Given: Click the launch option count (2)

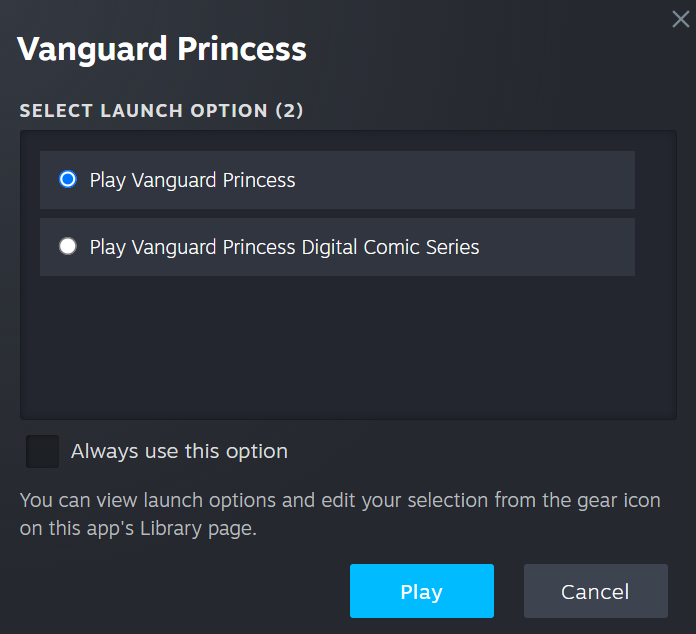Looking at the screenshot, I should coord(289,111).
